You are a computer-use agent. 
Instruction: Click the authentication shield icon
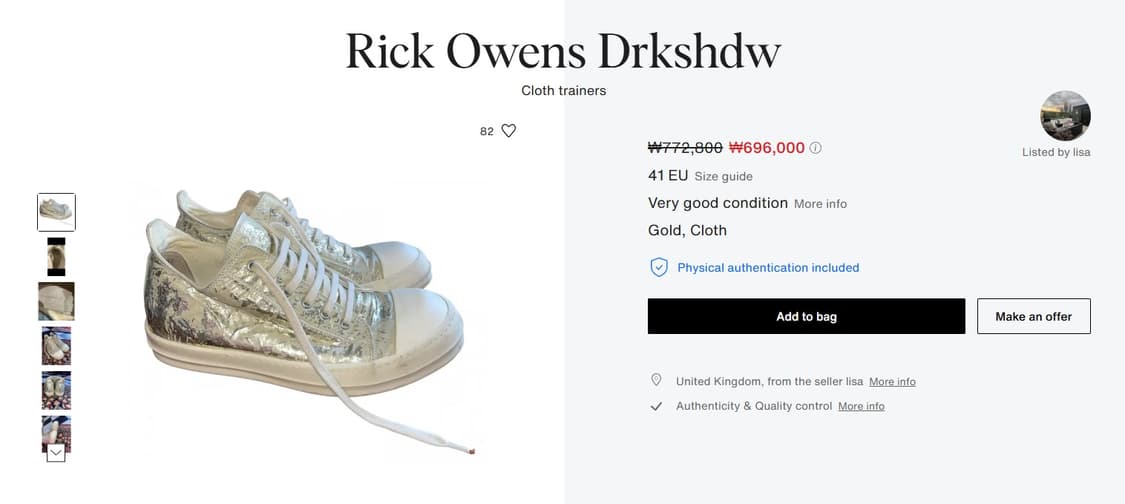click(658, 267)
